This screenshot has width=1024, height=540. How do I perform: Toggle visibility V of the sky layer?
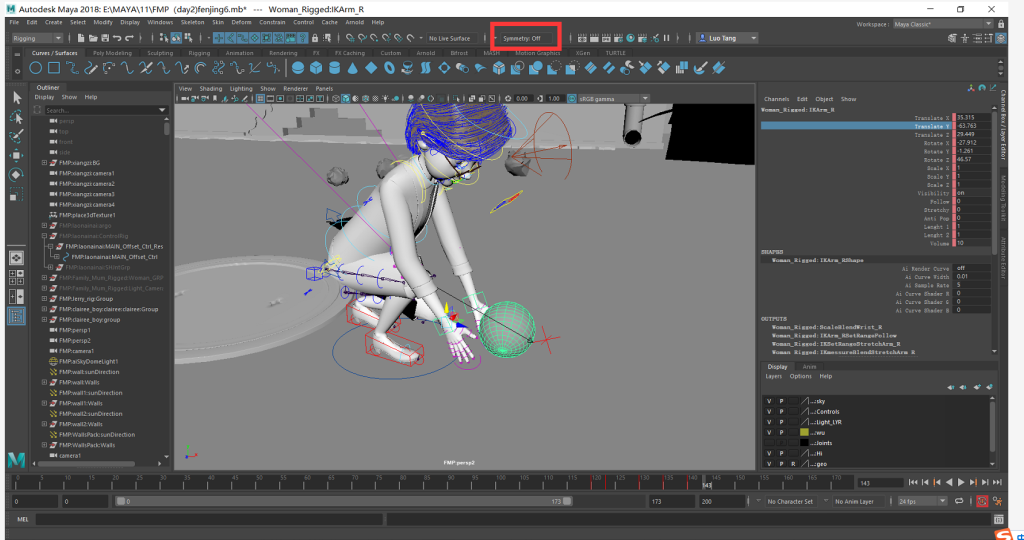click(x=769, y=402)
